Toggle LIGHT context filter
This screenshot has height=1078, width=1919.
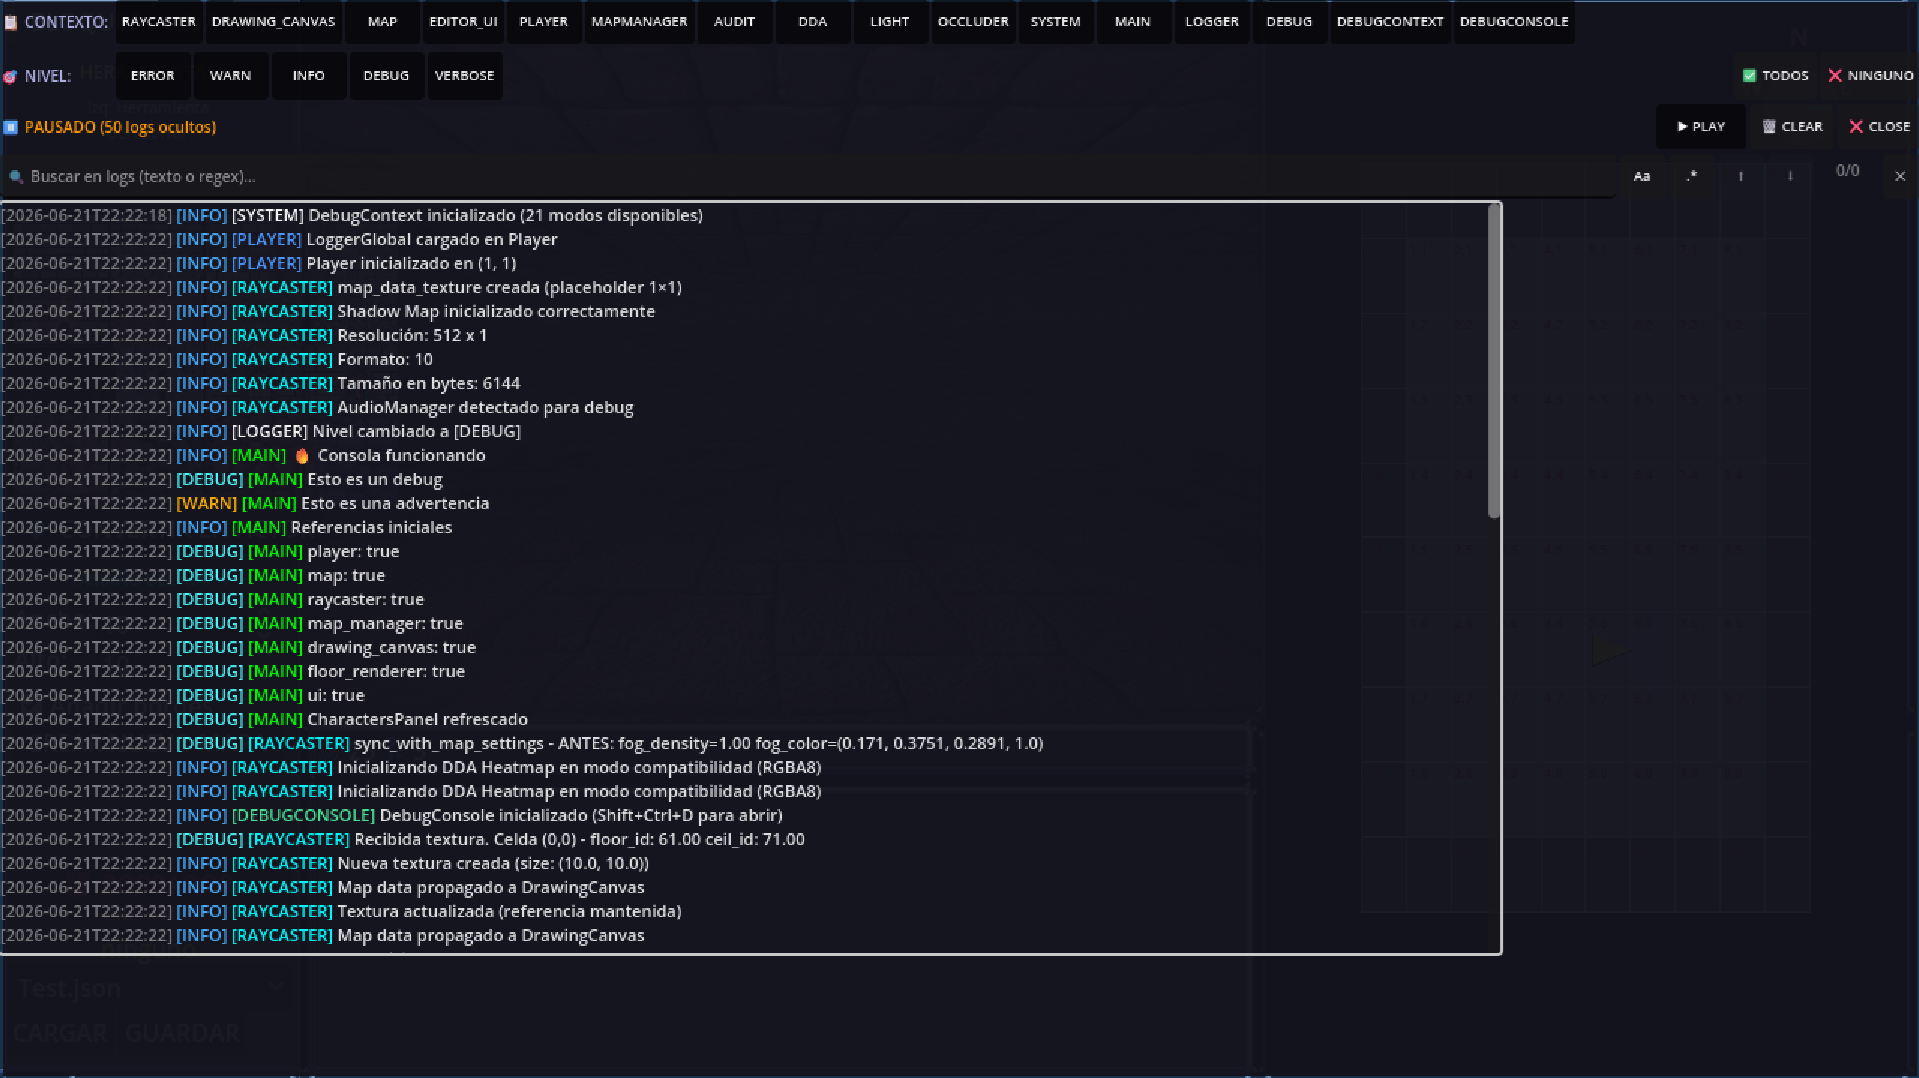click(890, 22)
